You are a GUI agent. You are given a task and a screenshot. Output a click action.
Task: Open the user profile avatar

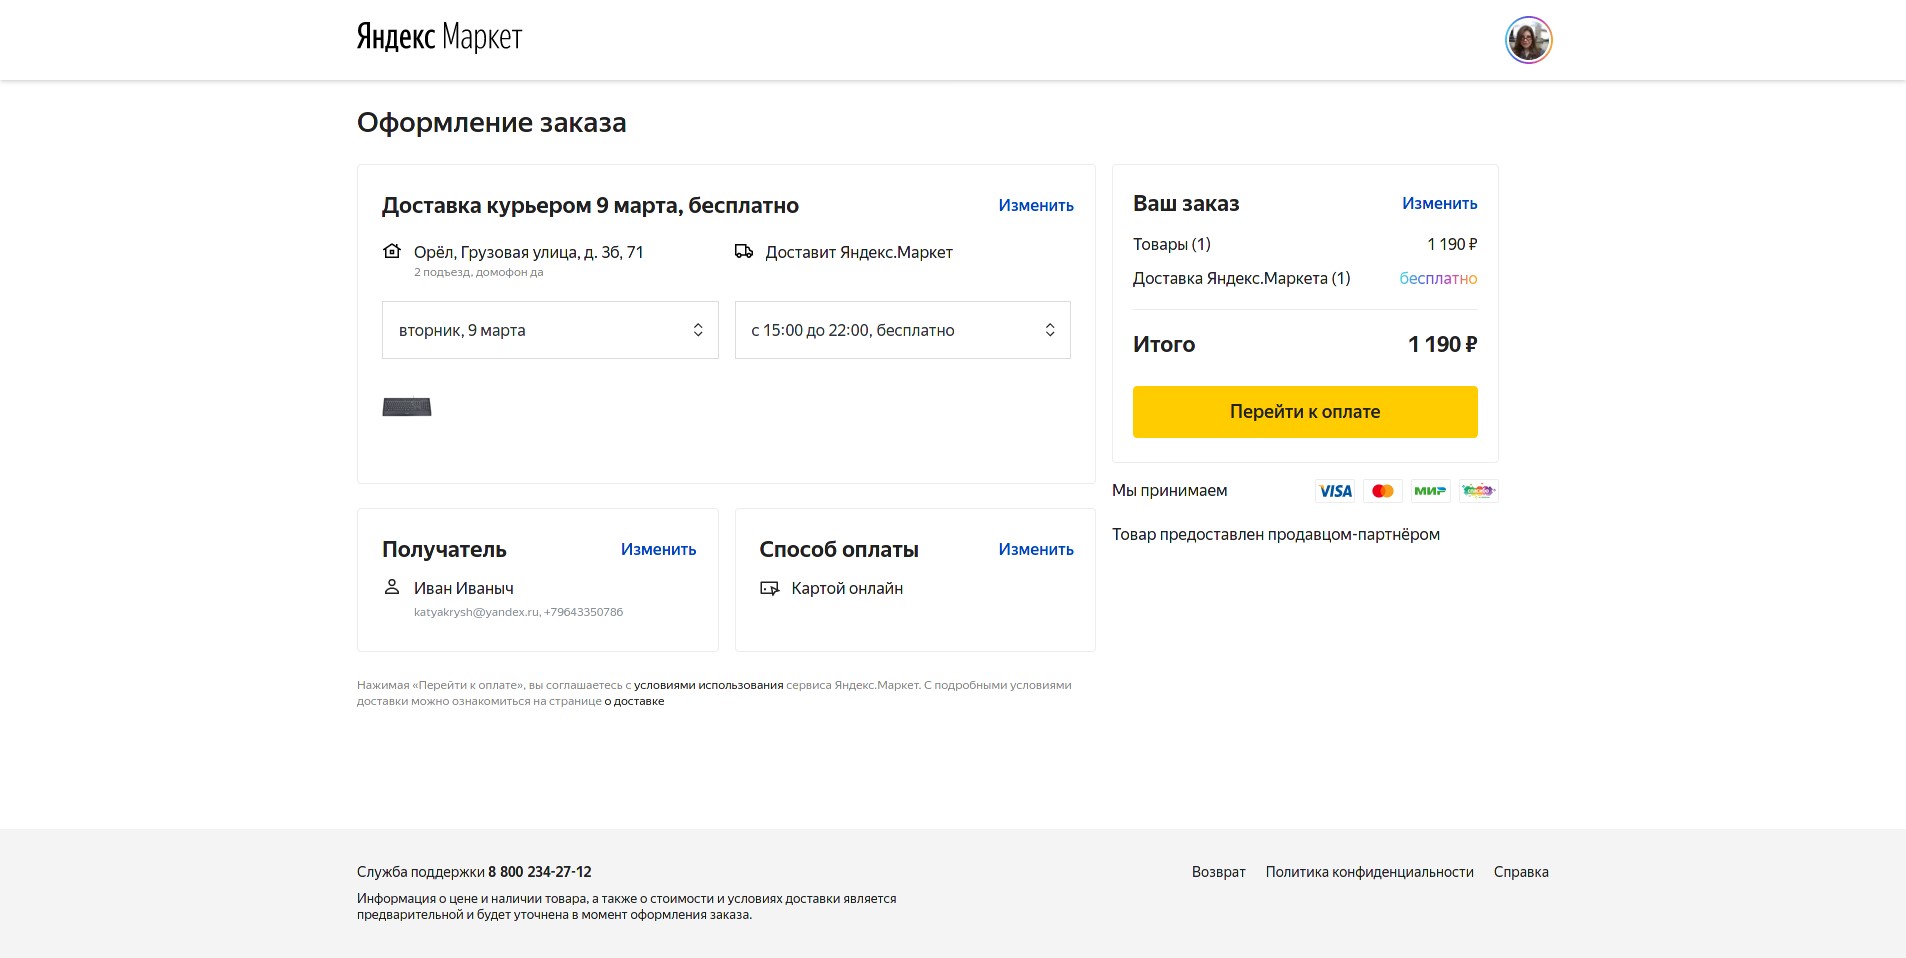1528,40
